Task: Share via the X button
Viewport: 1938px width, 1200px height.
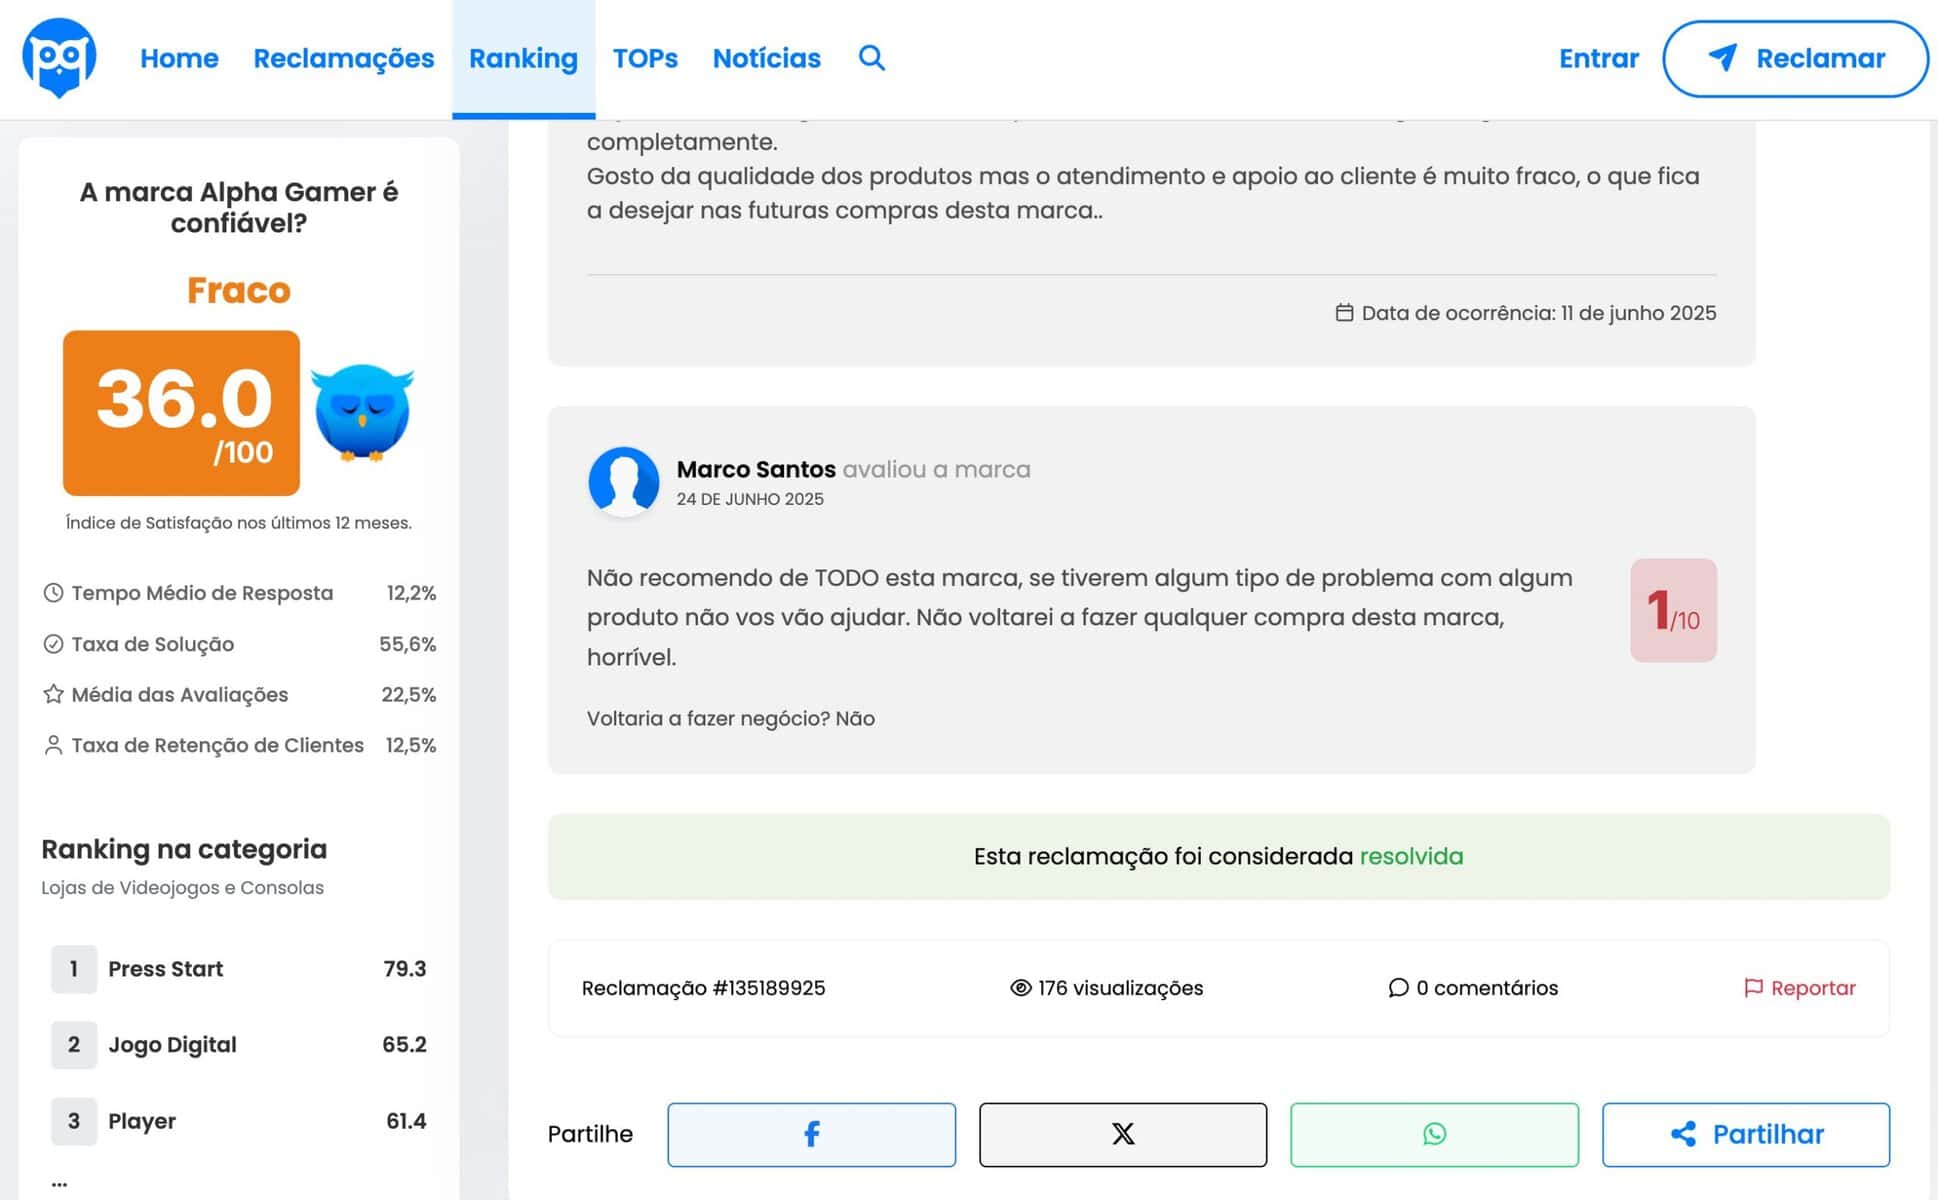Action: tap(1122, 1134)
